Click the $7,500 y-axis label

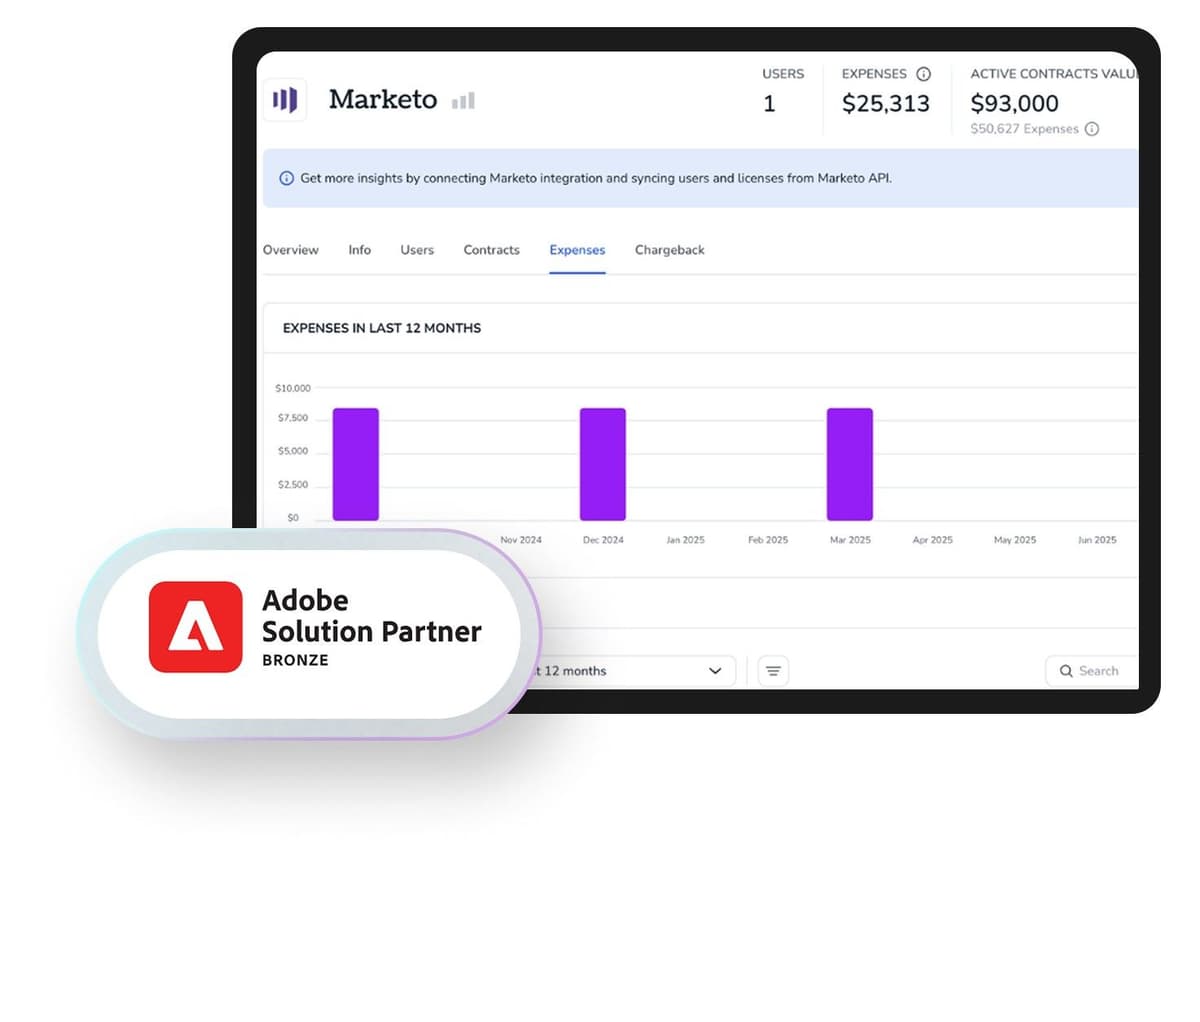pyautogui.click(x=293, y=418)
